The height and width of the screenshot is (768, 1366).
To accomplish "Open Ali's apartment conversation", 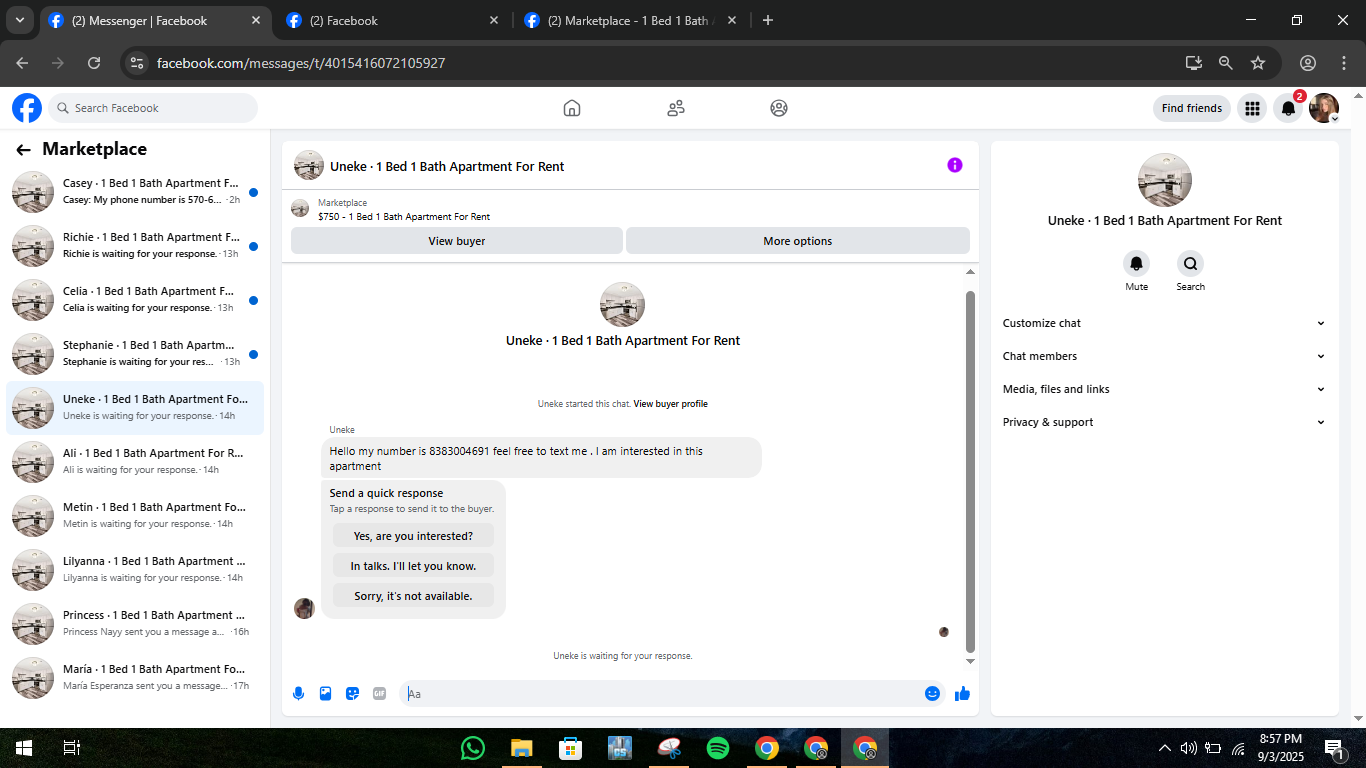I will [135, 462].
